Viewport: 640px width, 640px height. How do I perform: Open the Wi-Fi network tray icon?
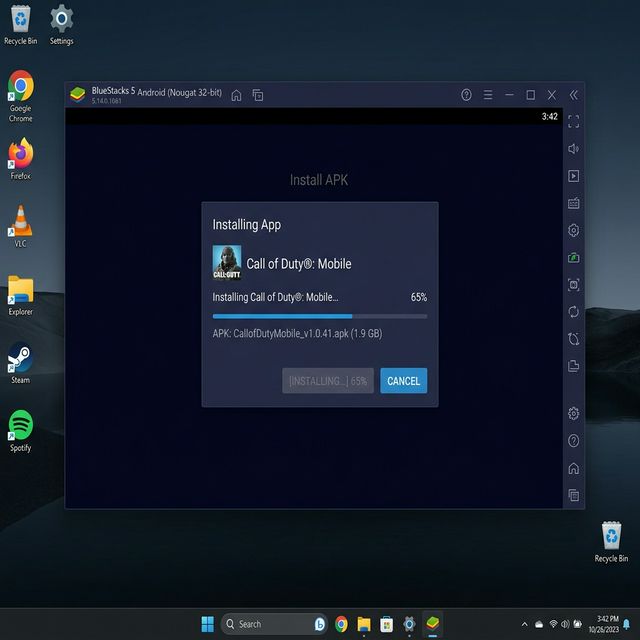pos(553,624)
